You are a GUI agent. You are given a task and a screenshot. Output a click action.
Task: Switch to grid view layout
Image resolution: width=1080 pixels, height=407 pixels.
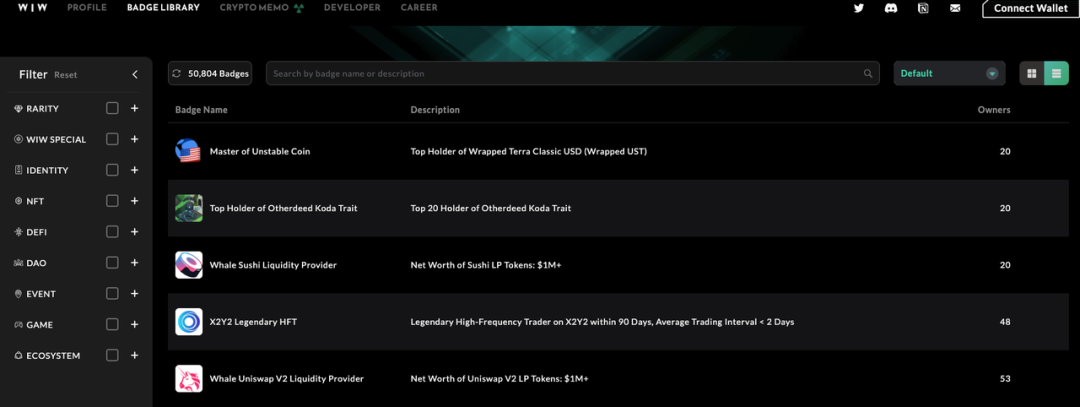click(1032, 73)
